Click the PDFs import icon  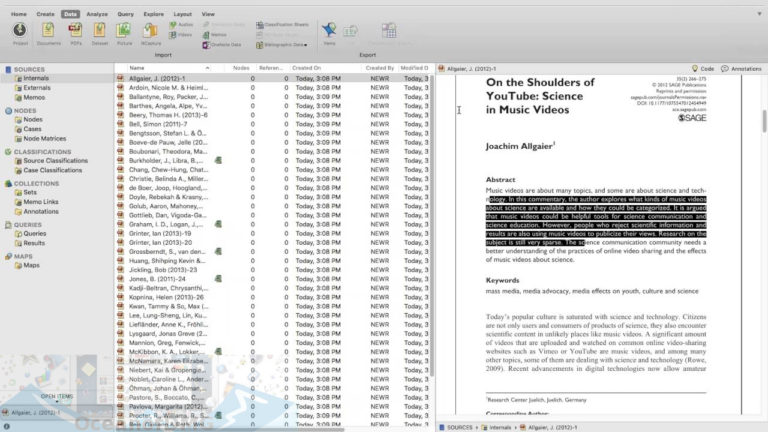(75, 33)
